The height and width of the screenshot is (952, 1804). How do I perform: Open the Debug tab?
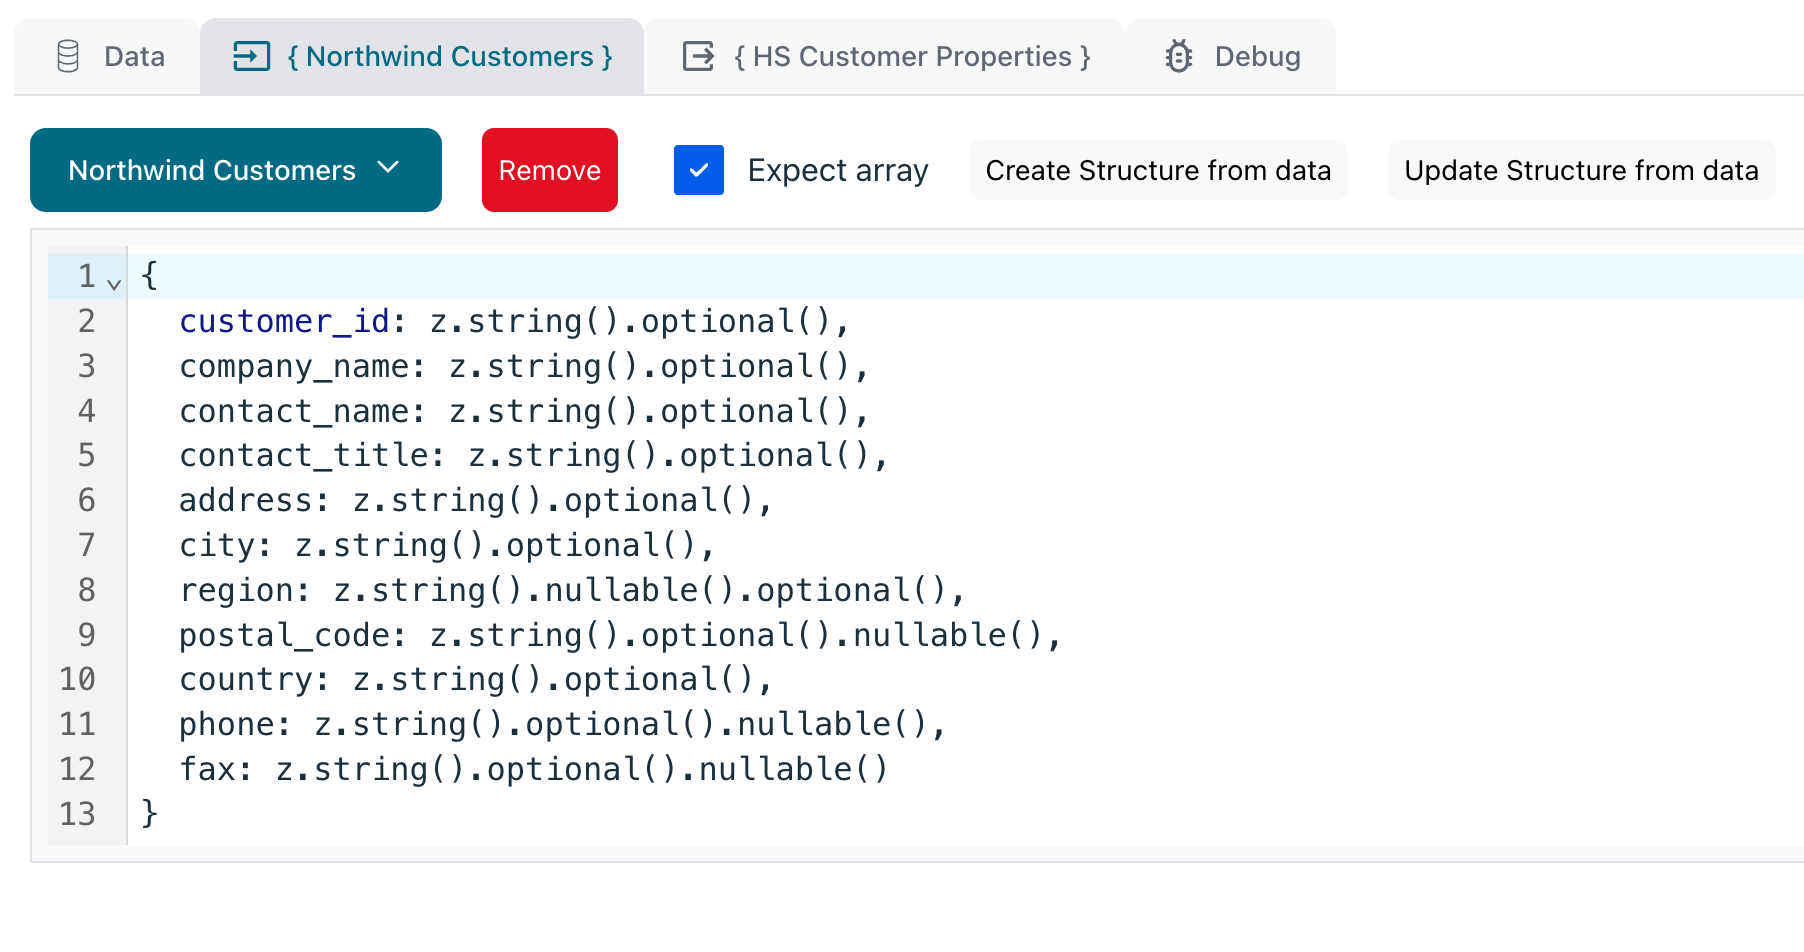[1231, 56]
